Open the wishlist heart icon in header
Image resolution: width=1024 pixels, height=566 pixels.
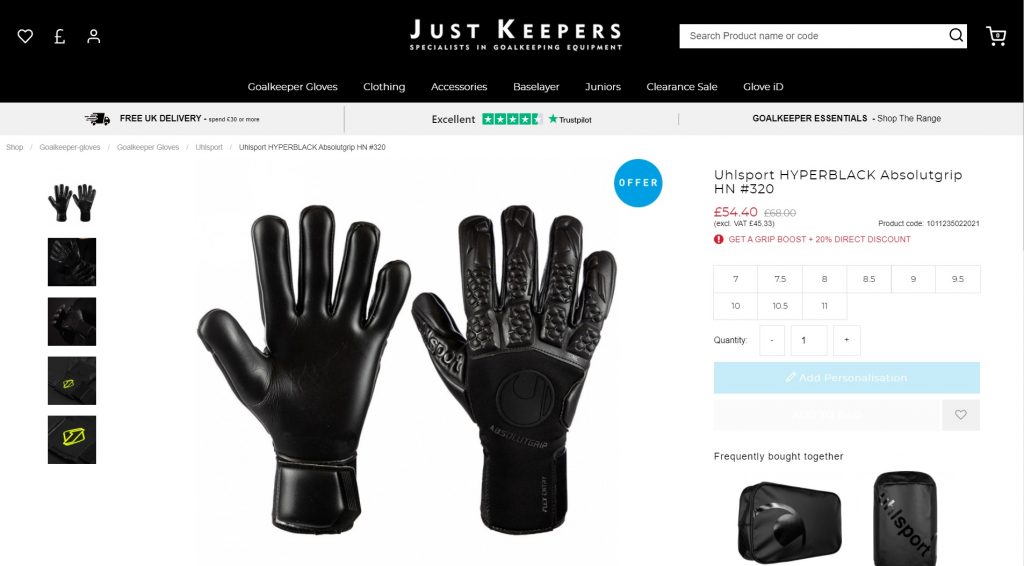point(25,36)
